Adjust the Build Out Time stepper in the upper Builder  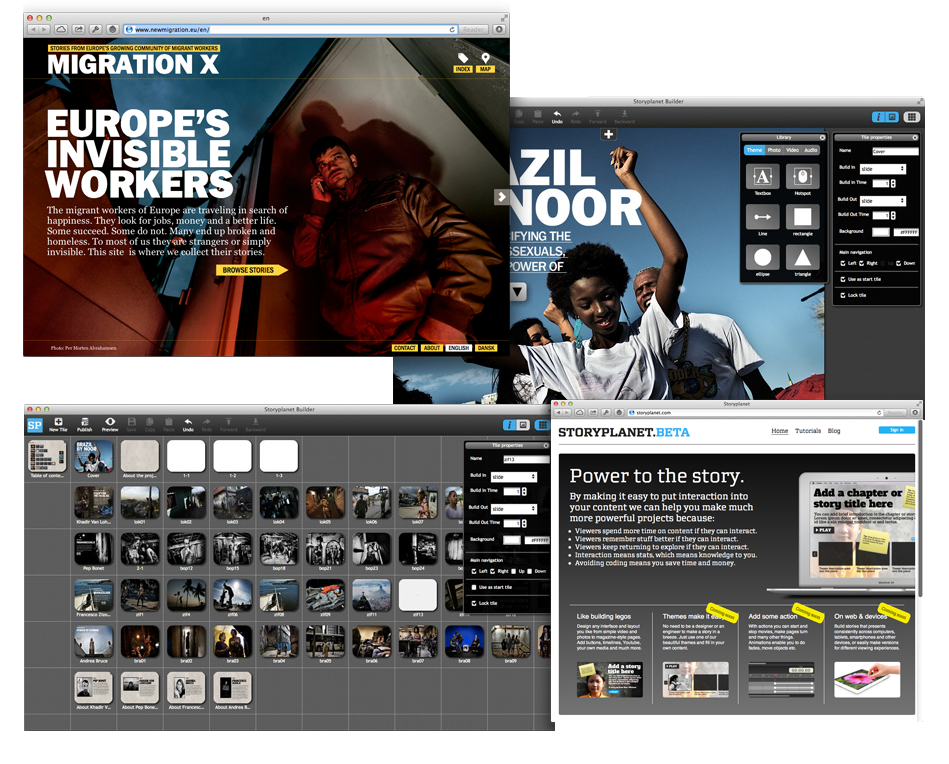click(893, 215)
